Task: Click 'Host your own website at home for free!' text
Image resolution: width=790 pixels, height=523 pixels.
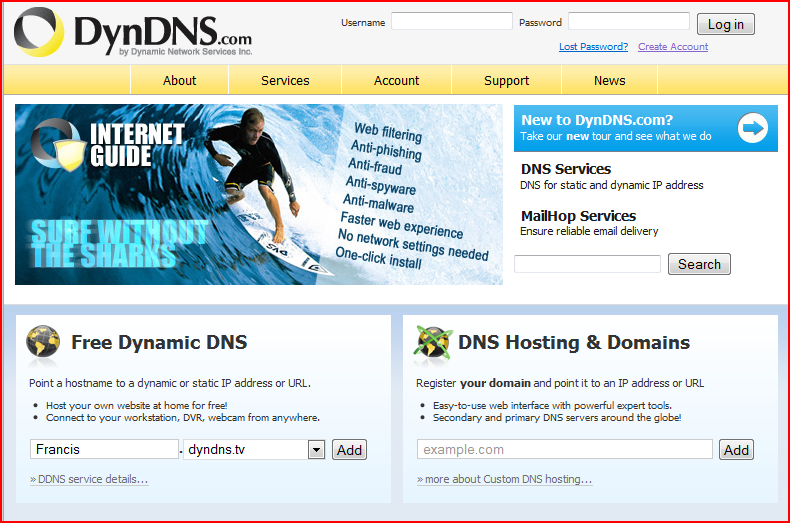Action: coord(137,406)
